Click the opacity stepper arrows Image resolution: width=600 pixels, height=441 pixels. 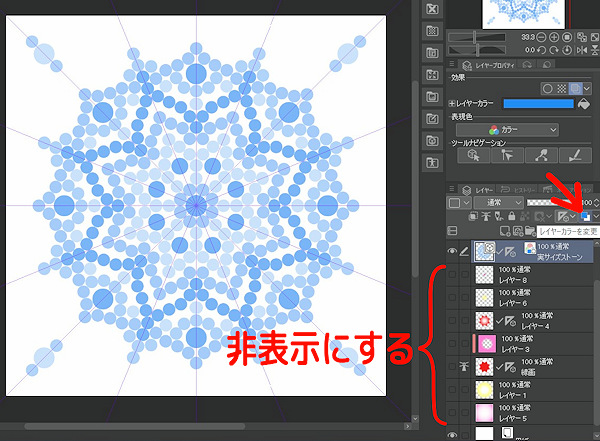[596, 203]
